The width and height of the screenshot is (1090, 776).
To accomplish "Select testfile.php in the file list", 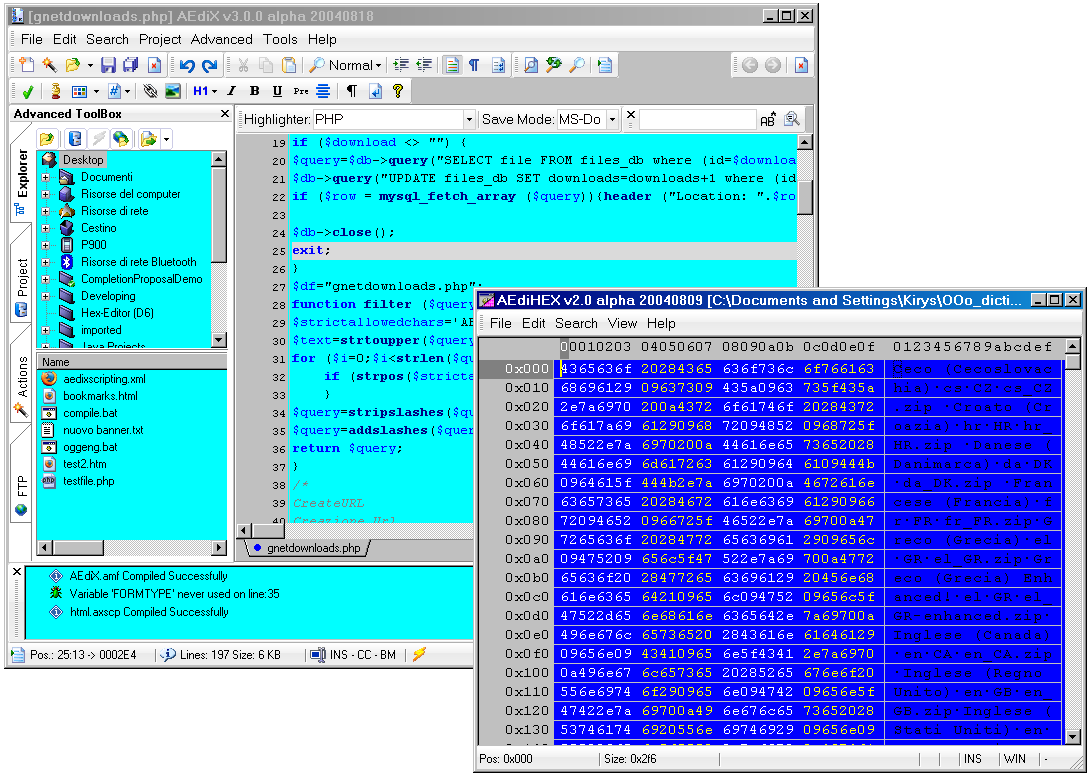I will click(88, 481).
